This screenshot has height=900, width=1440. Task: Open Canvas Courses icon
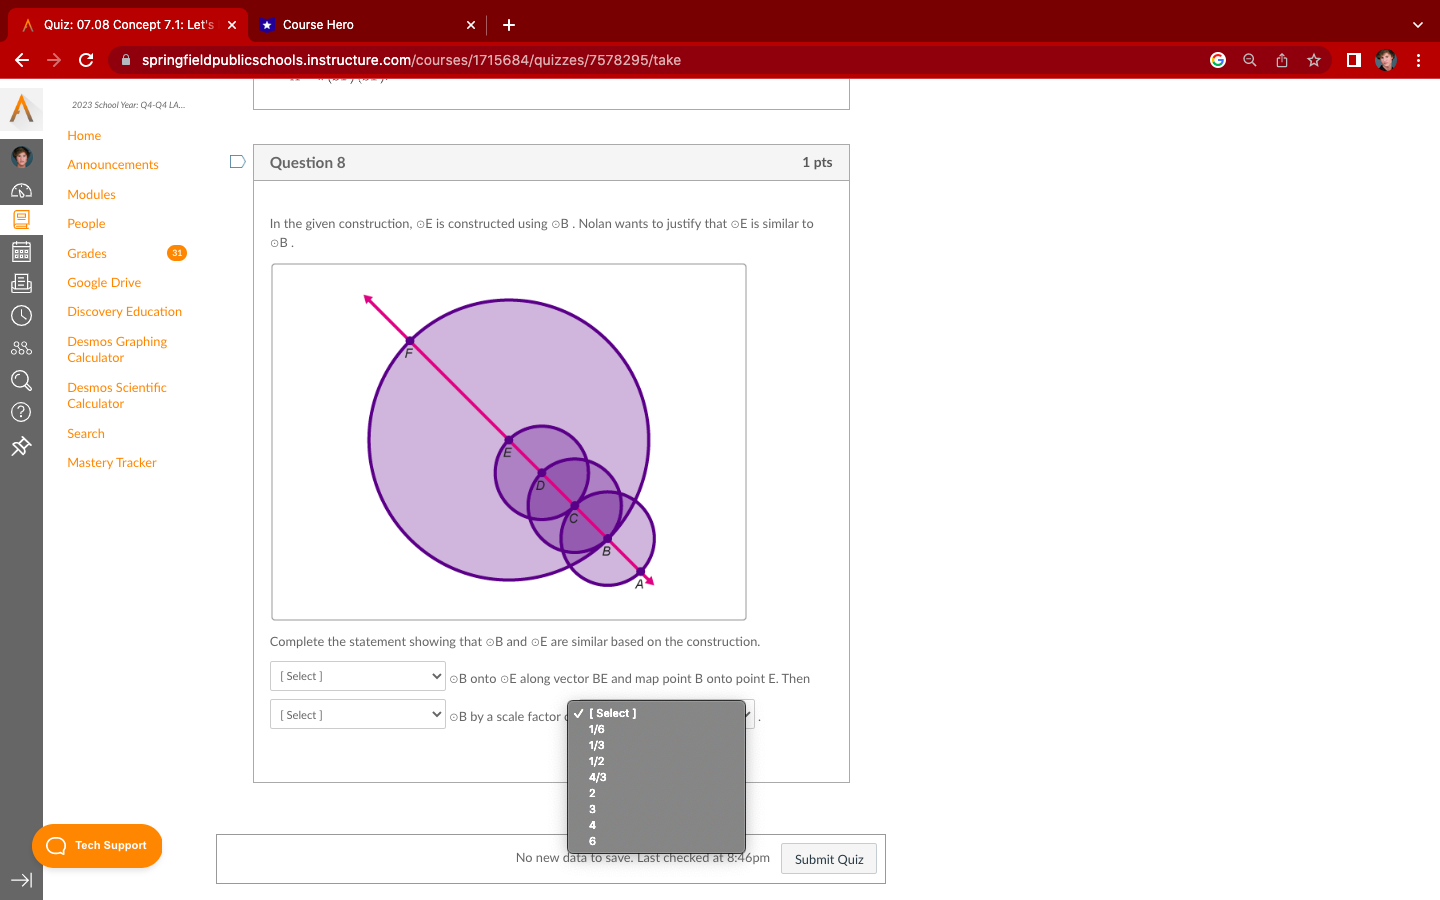pyautogui.click(x=21, y=220)
